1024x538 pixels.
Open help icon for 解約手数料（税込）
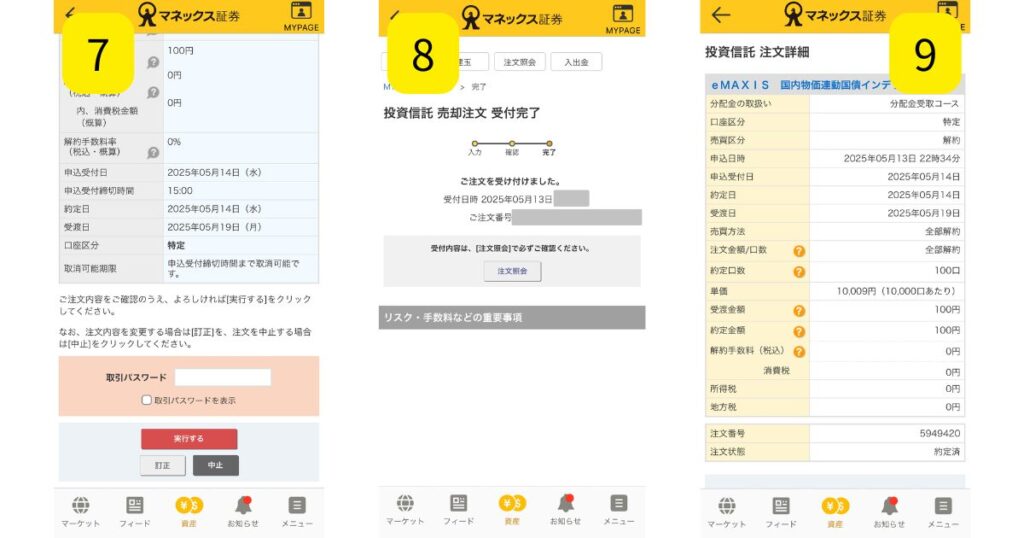[799, 352]
